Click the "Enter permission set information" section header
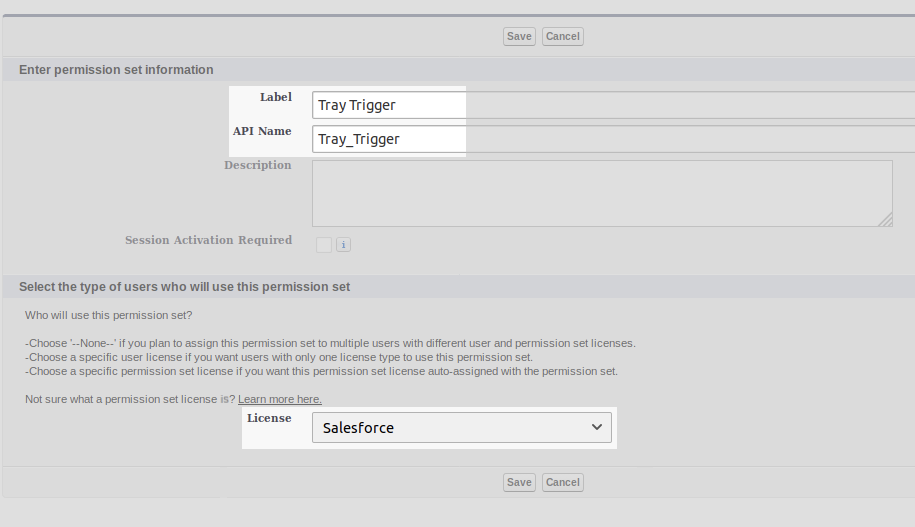 pyautogui.click(x=116, y=70)
